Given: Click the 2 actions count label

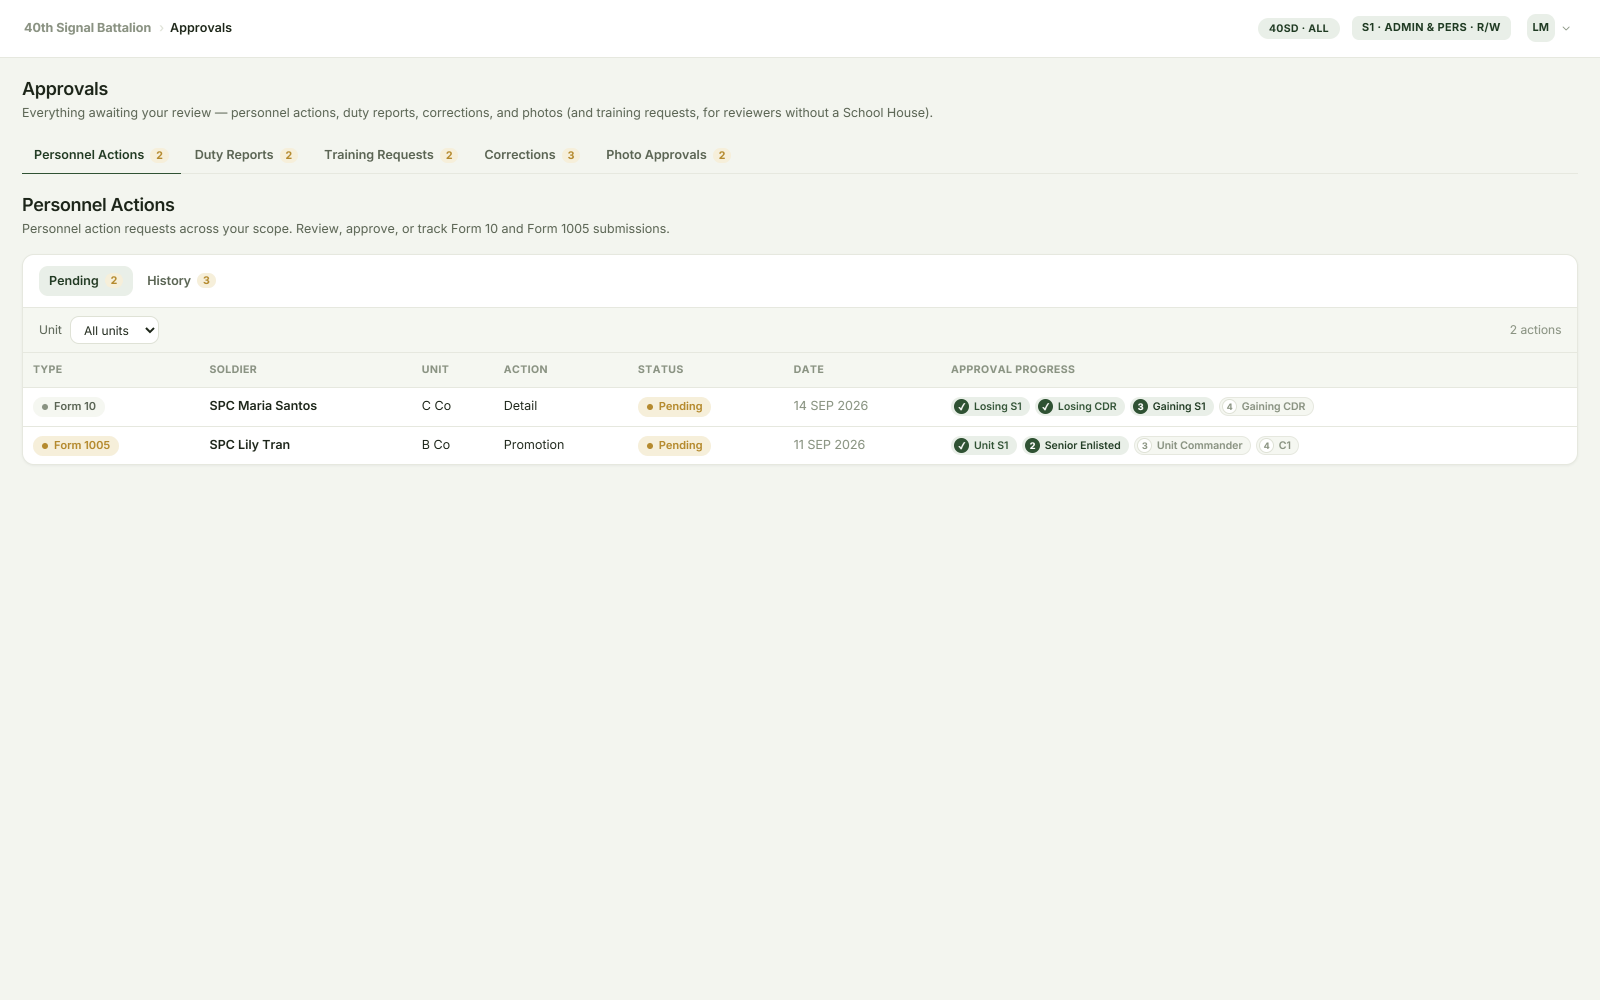Looking at the screenshot, I should tap(1535, 330).
